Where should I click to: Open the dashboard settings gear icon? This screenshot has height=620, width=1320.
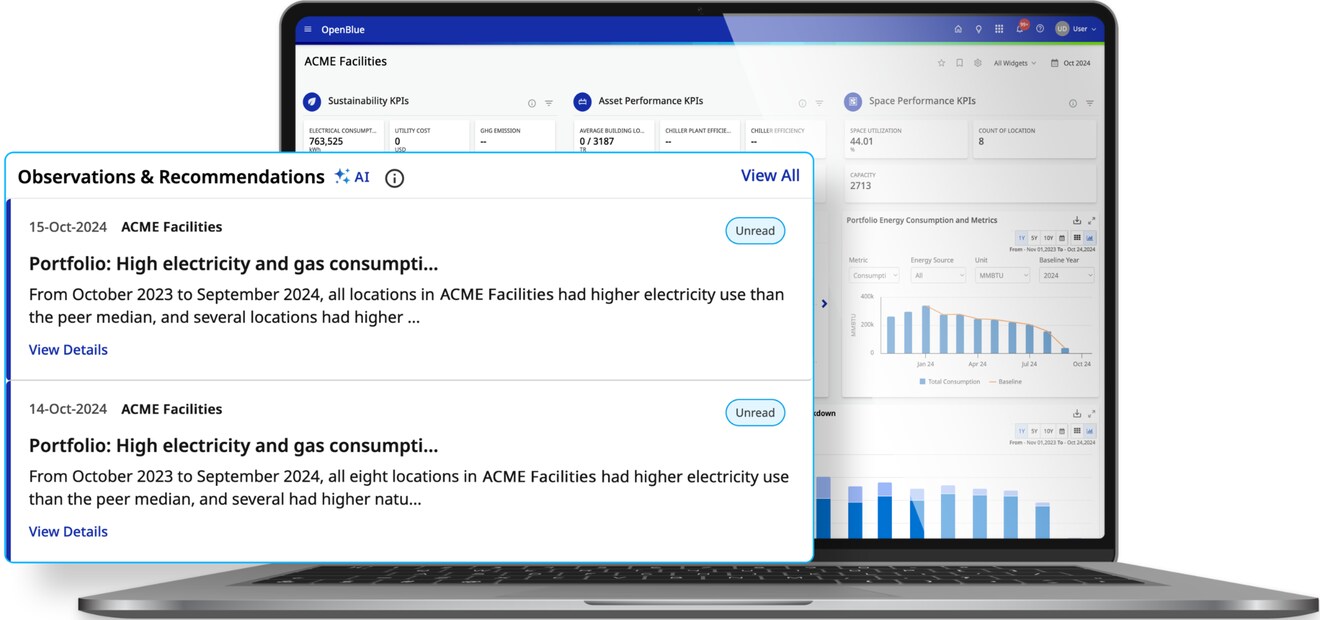click(x=978, y=63)
